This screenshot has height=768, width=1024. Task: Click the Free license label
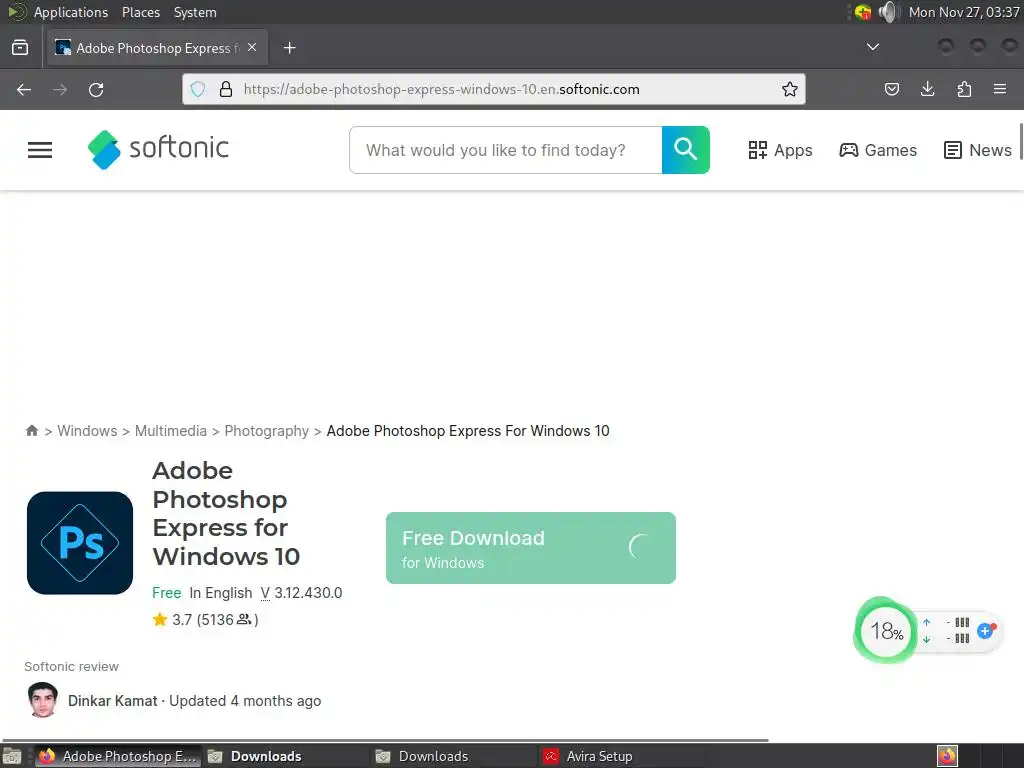167,593
